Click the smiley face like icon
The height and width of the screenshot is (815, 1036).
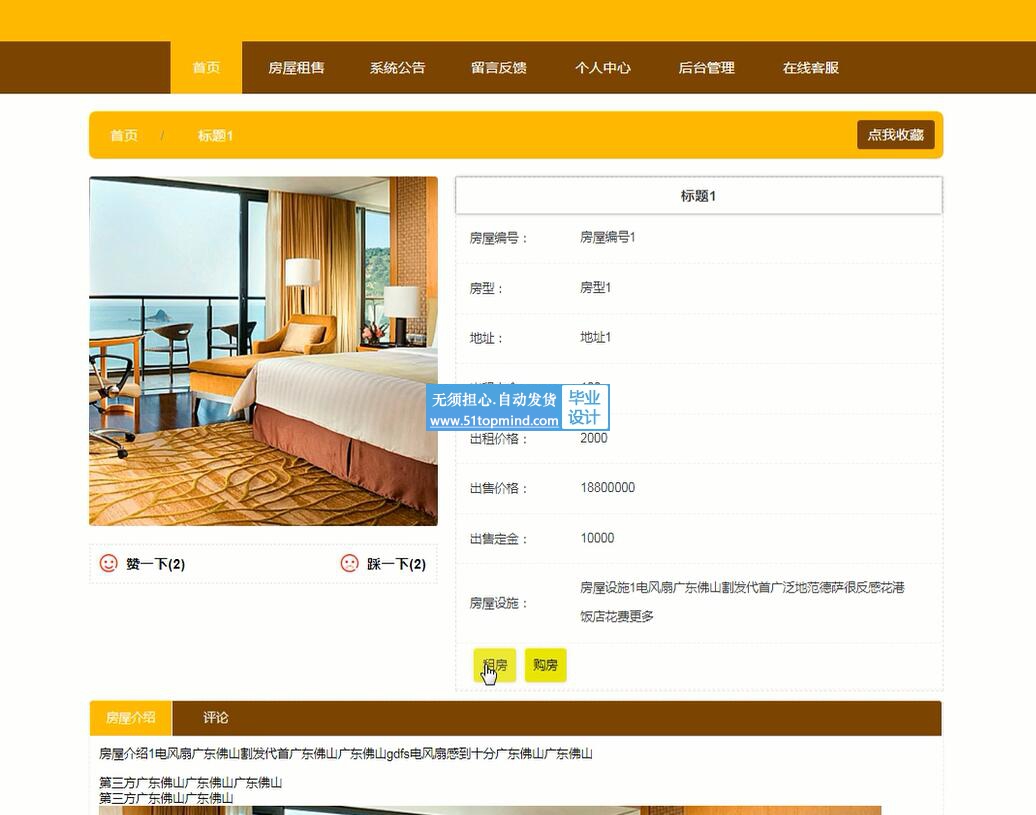click(108, 563)
